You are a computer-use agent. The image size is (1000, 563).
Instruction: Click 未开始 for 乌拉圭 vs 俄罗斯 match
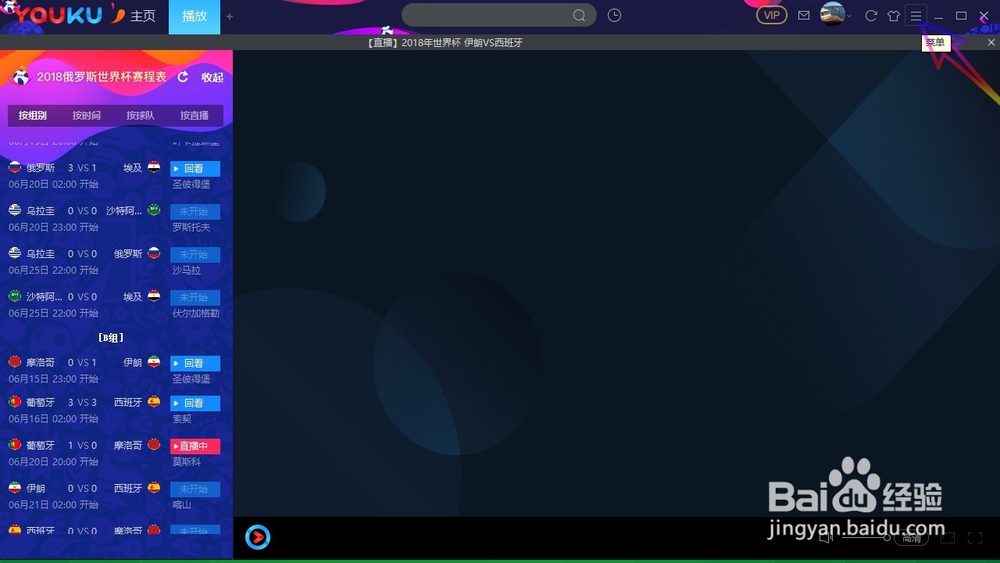[x=195, y=254]
